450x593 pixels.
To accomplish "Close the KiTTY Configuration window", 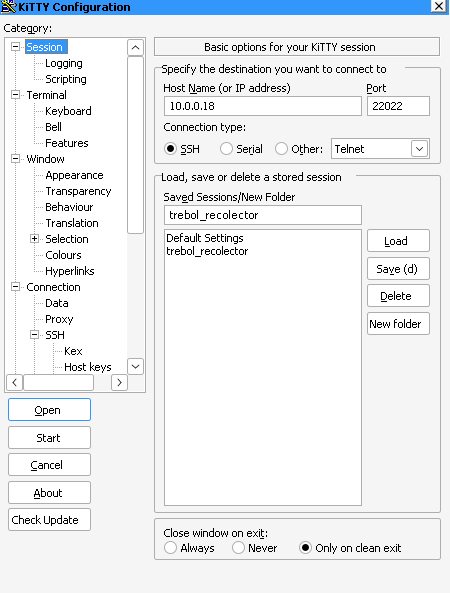I will (439, 6).
